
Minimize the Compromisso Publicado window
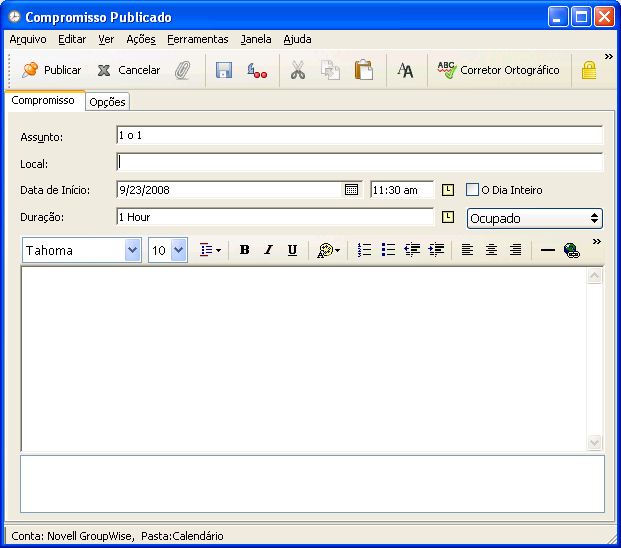click(x=558, y=17)
